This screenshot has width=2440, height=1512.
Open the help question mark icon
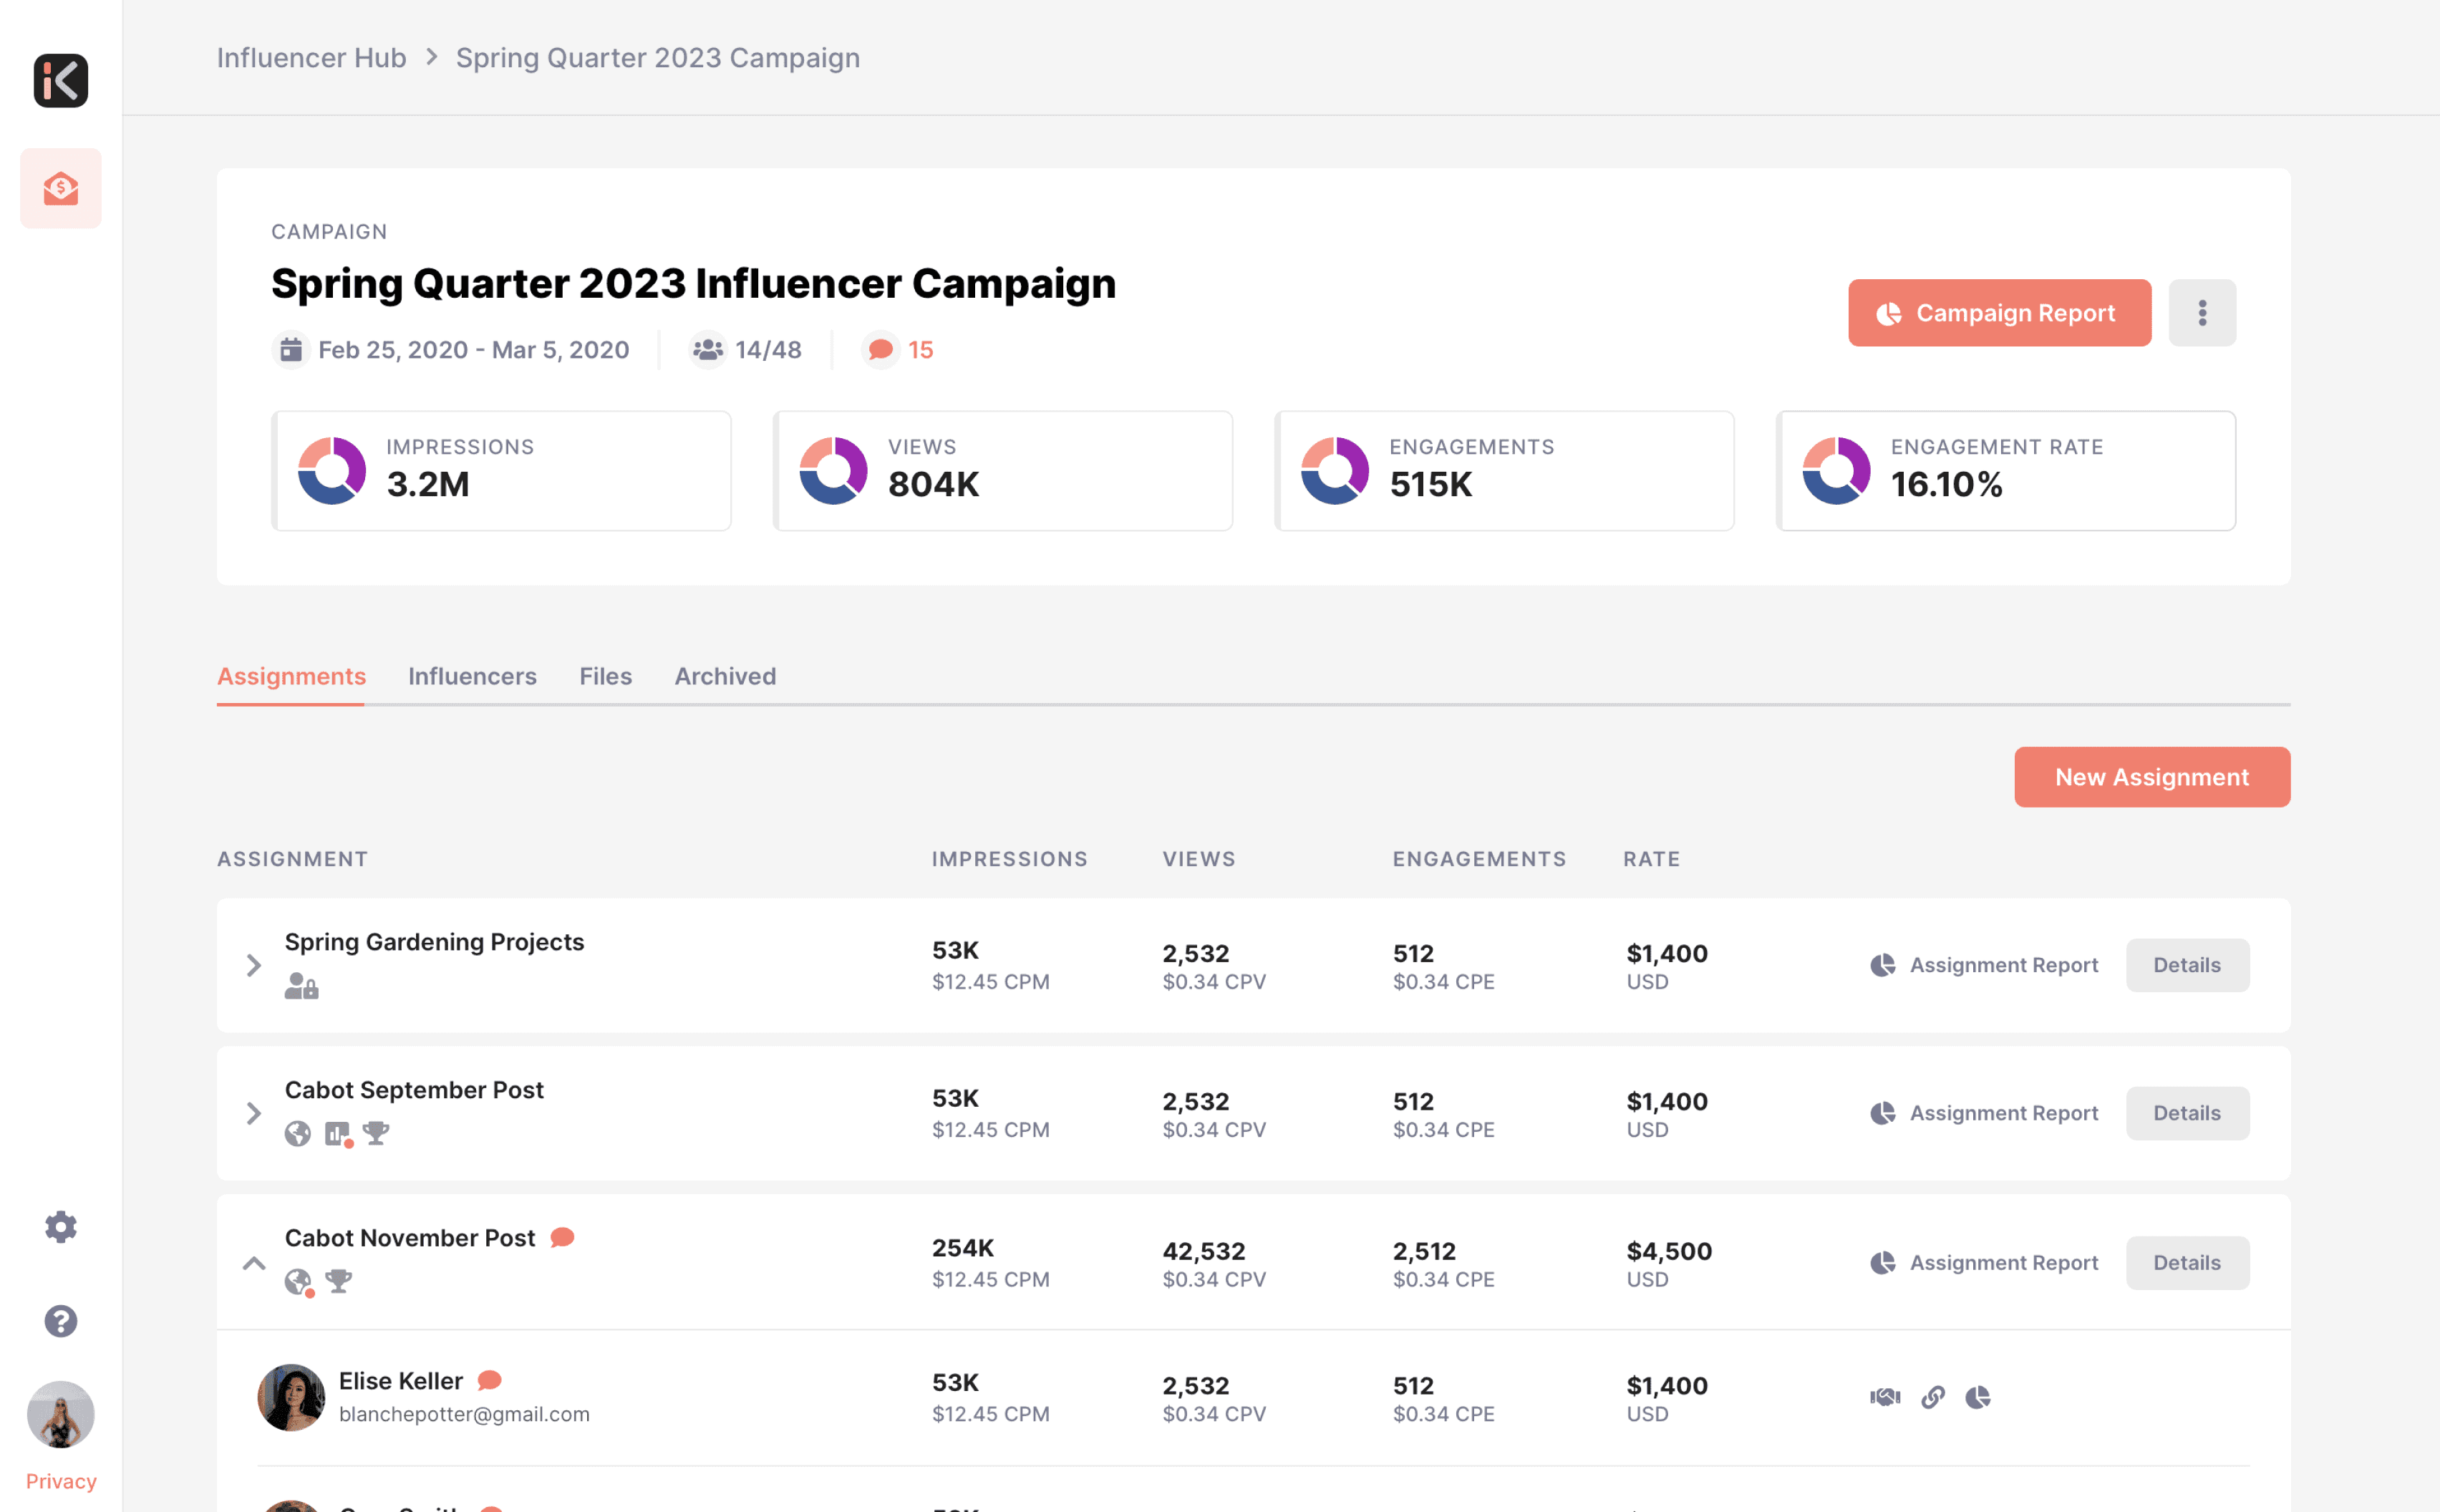click(61, 1322)
